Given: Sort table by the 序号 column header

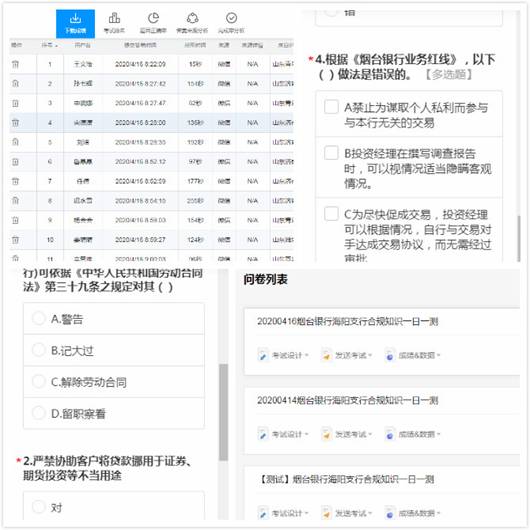Looking at the screenshot, I should 49,45.
